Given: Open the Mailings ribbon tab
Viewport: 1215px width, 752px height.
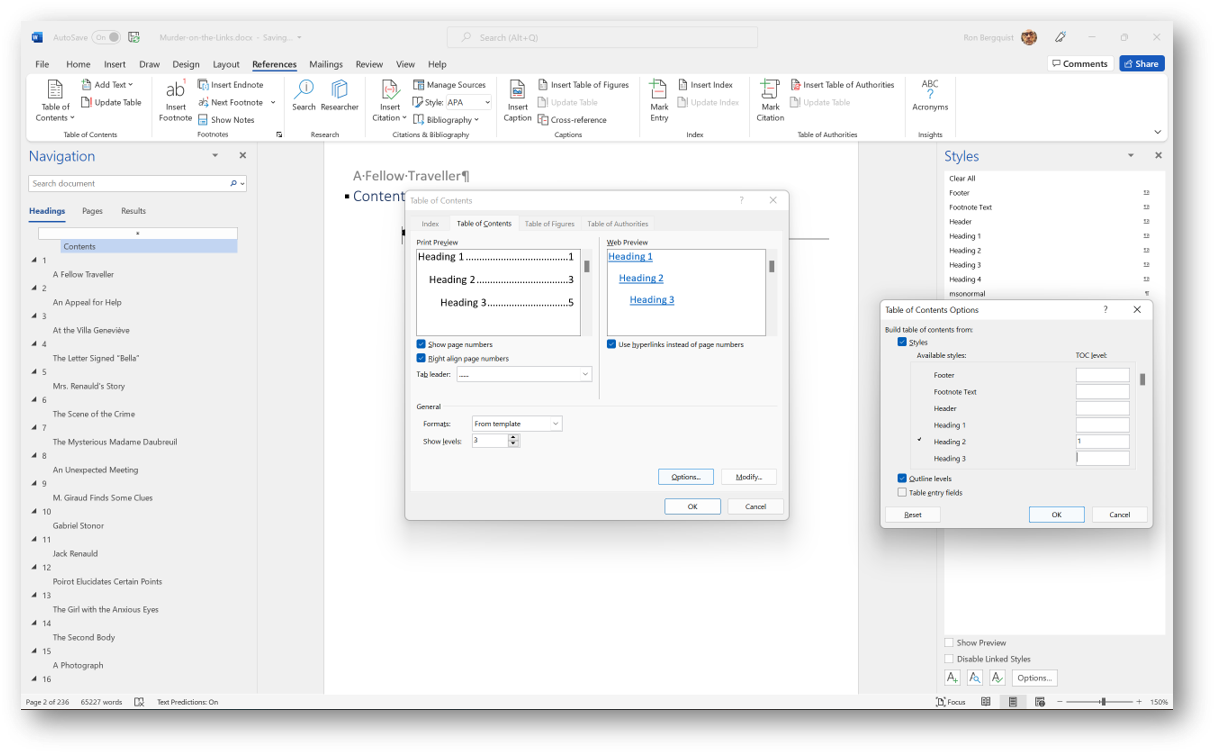Looking at the screenshot, I should point(326,63).
